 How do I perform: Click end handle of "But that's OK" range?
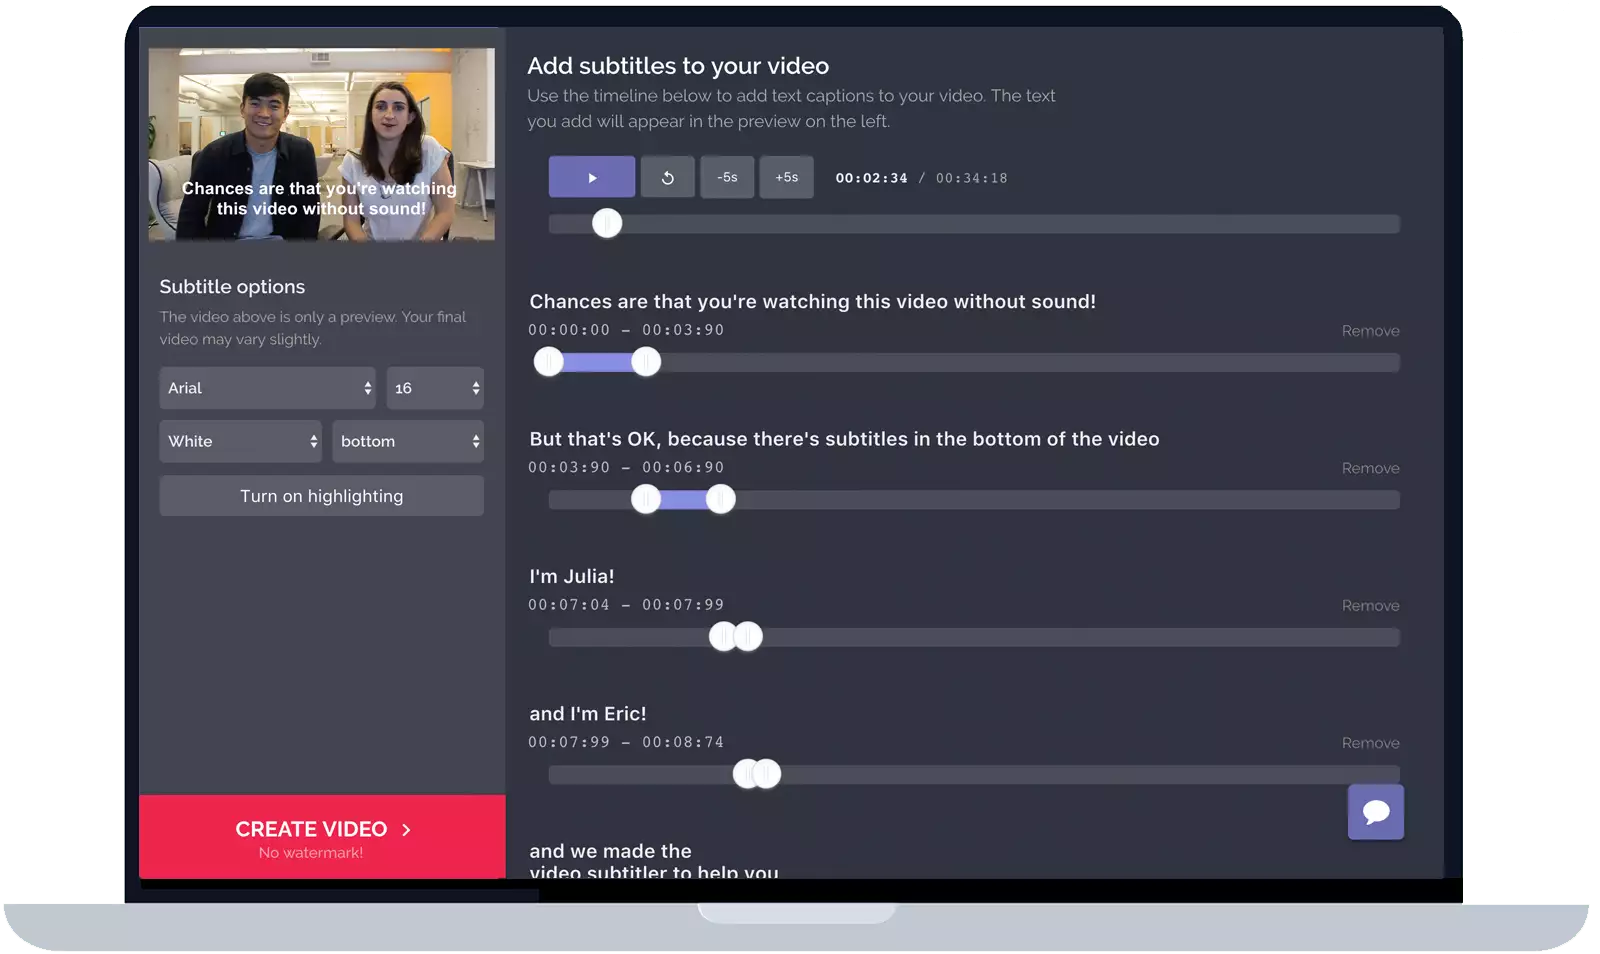tap(721, 498)
